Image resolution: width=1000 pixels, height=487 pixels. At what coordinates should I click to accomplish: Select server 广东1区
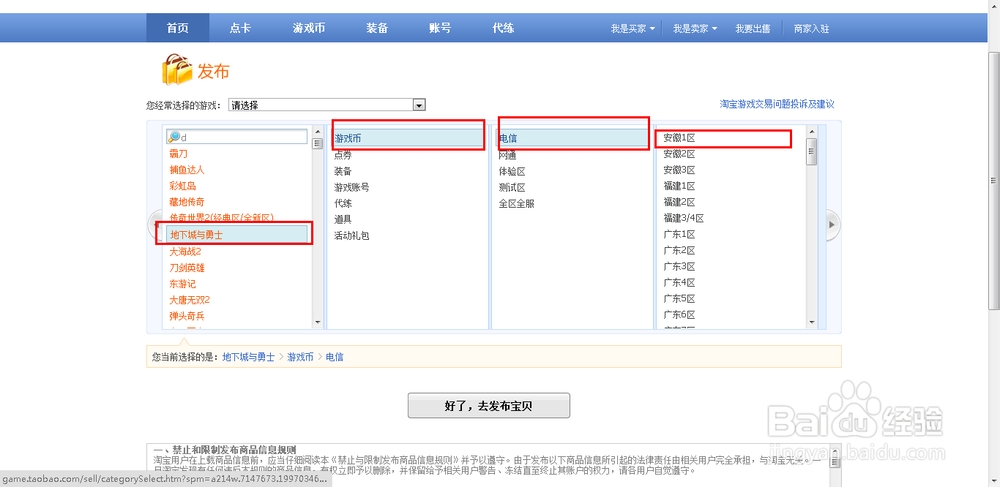point(679,234)
